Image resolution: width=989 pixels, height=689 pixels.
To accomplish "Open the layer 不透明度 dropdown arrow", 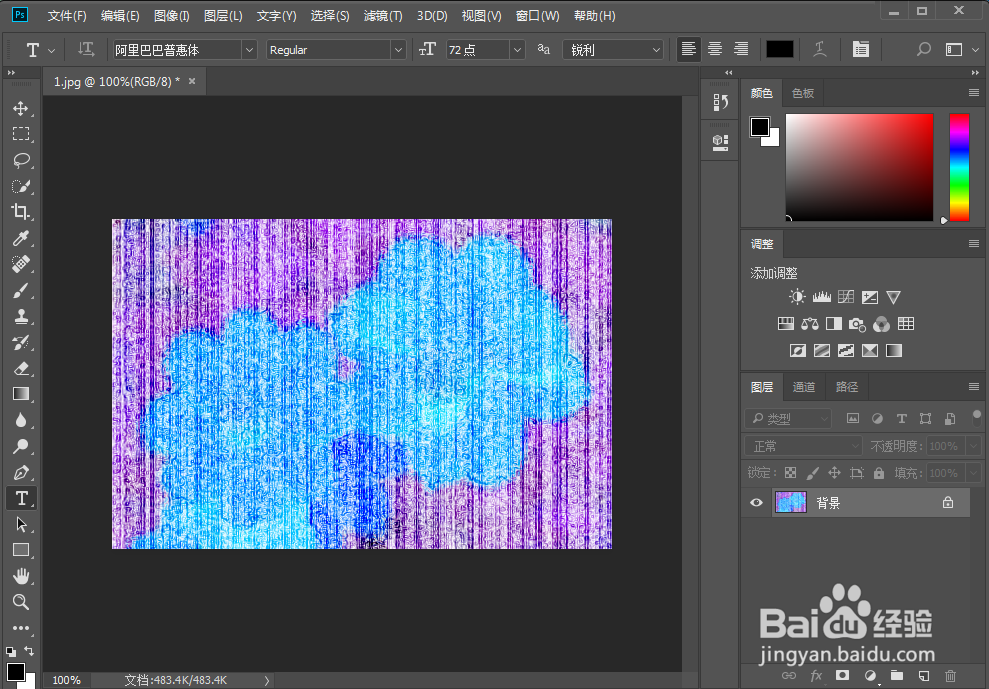I will coord(973,446).
